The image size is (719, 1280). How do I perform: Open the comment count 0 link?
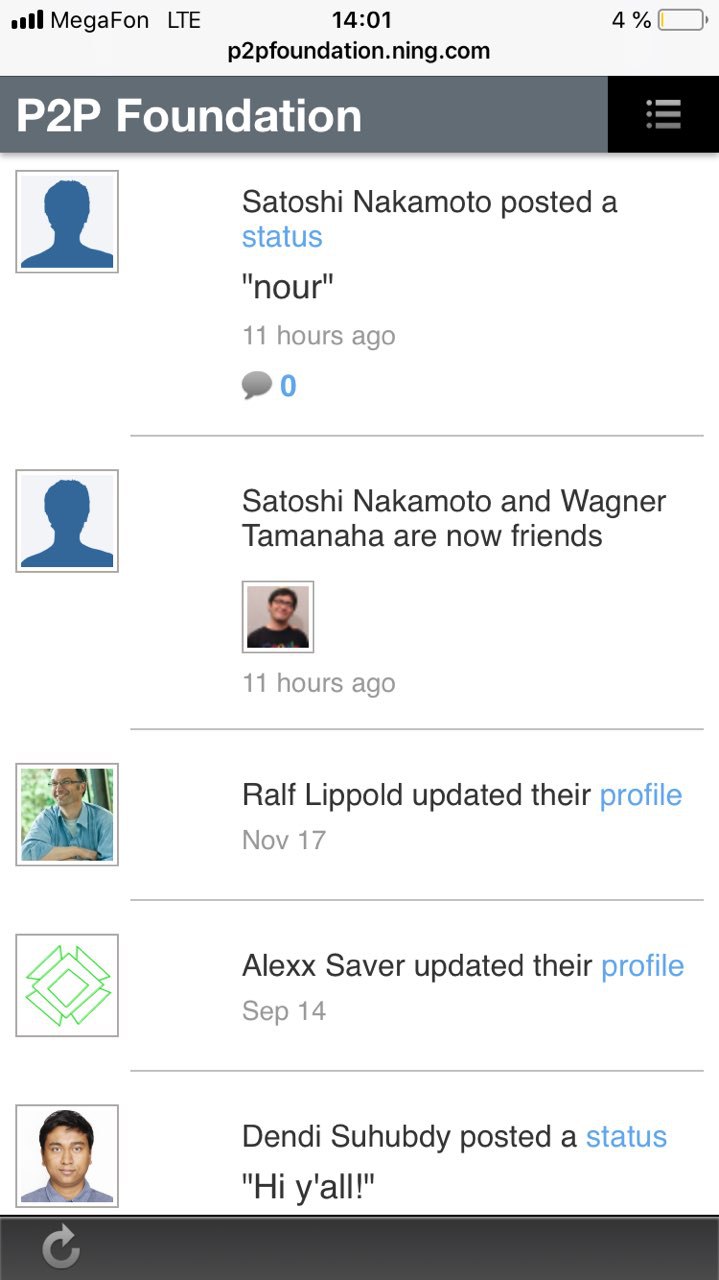288,386
